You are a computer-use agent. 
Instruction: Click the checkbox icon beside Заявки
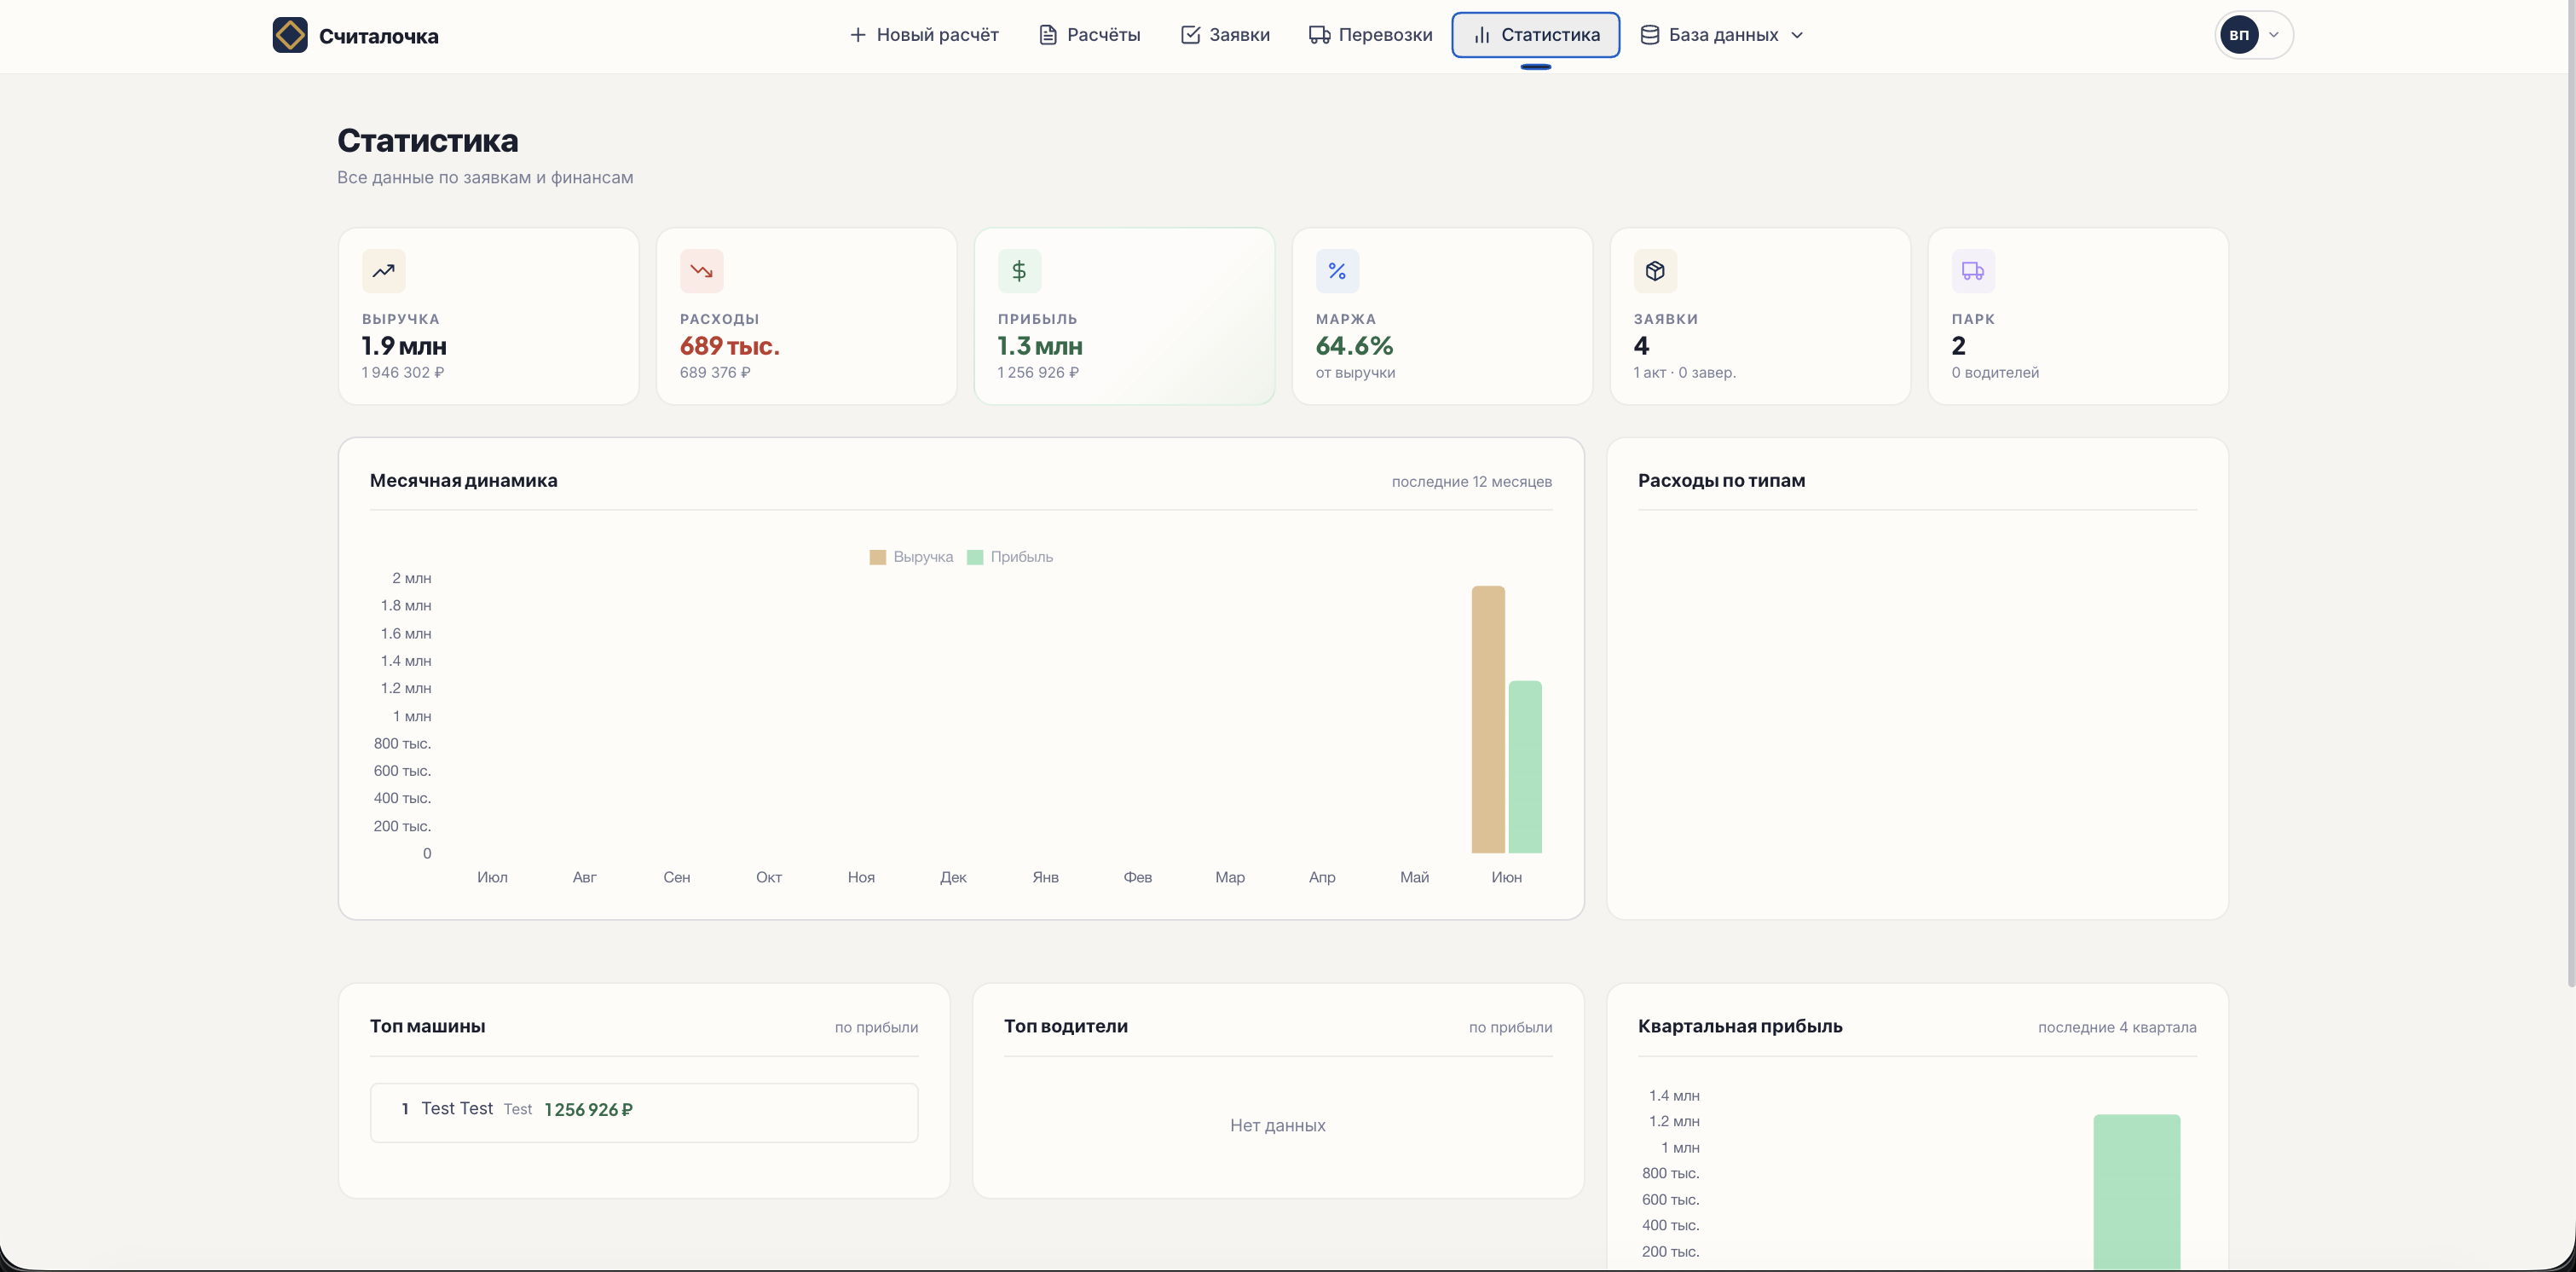click(x=1190, y=35)
